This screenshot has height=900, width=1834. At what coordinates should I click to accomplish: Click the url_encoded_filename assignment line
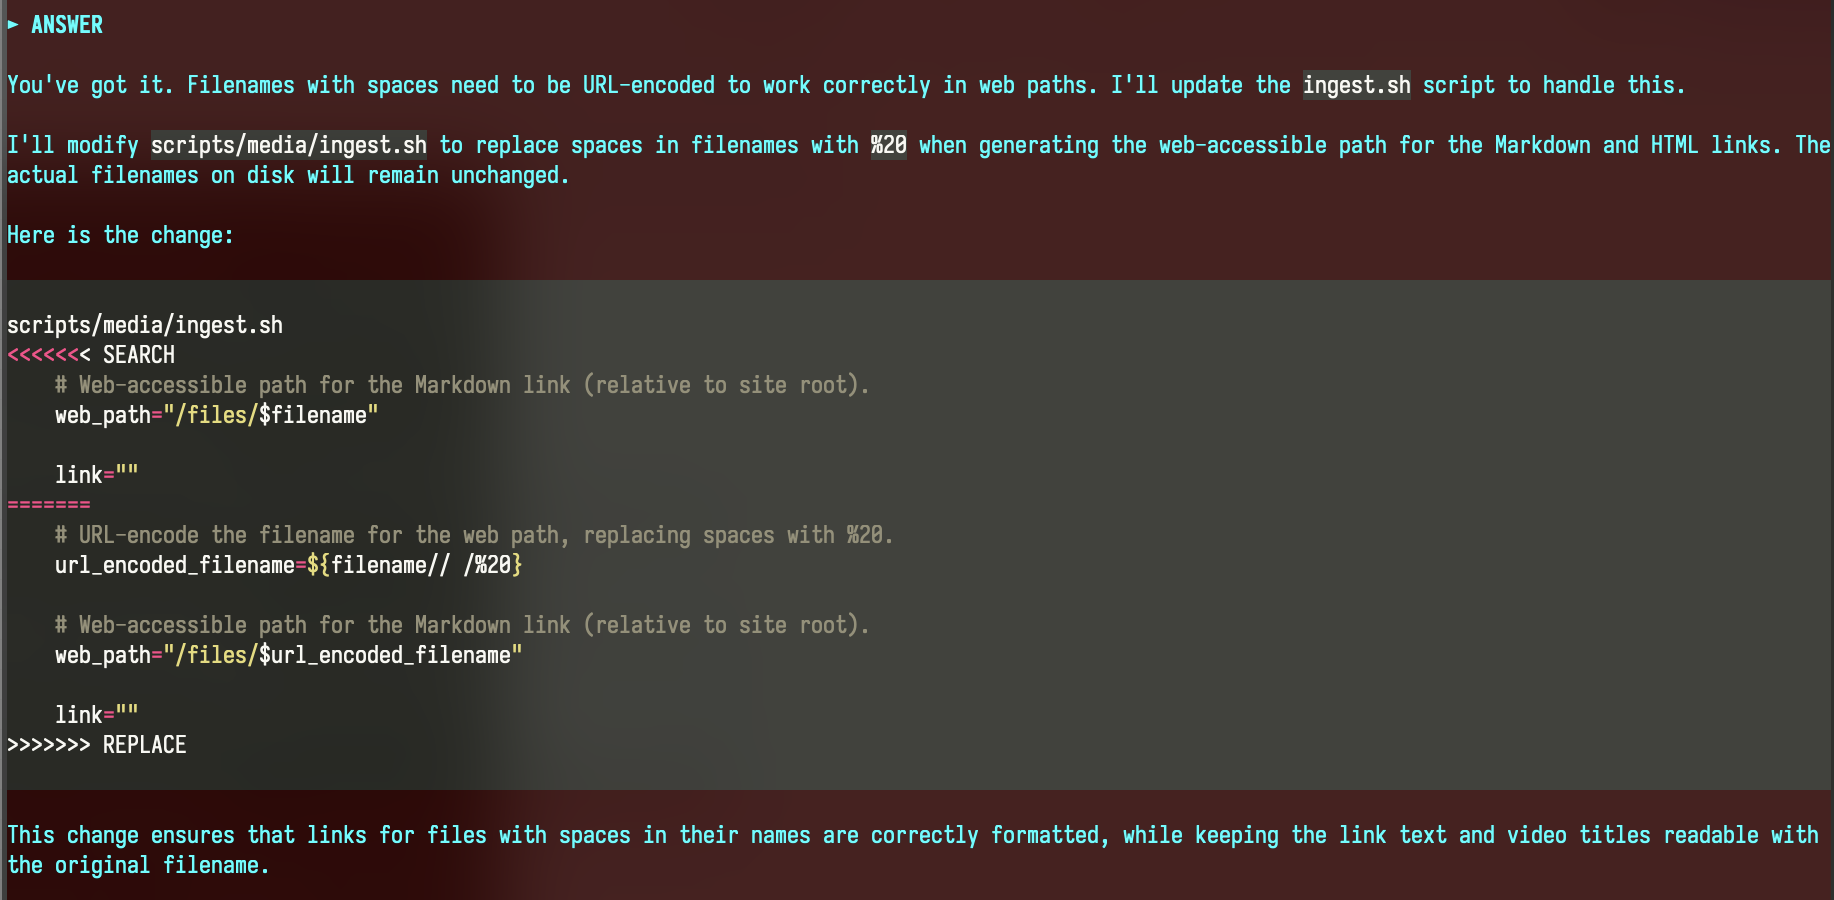tap(289, 565)
